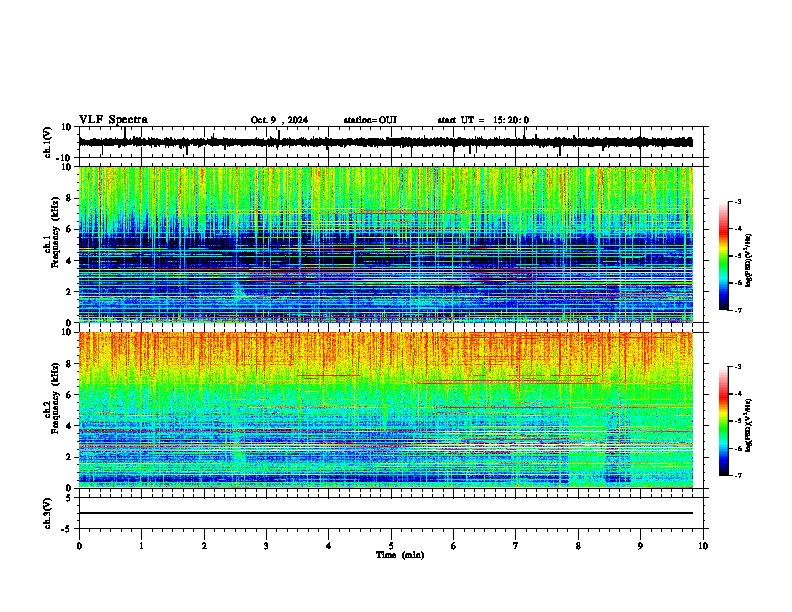Click time axis tick label 4

329,546
